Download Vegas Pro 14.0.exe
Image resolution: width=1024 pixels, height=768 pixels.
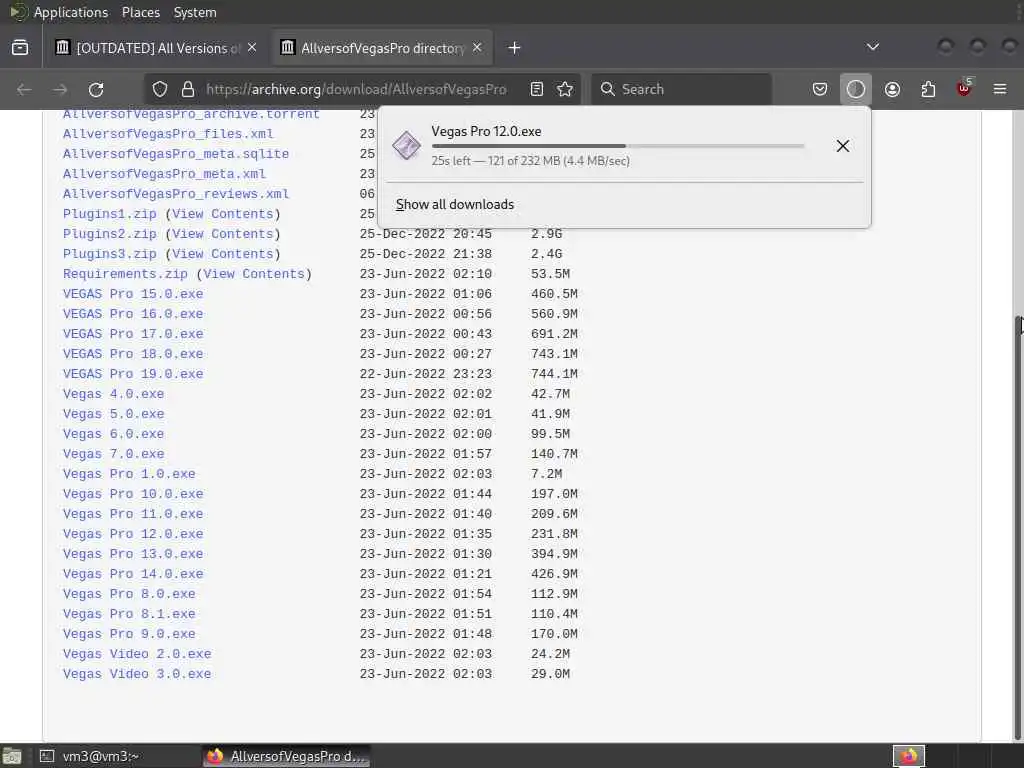(x=133, y=574)
